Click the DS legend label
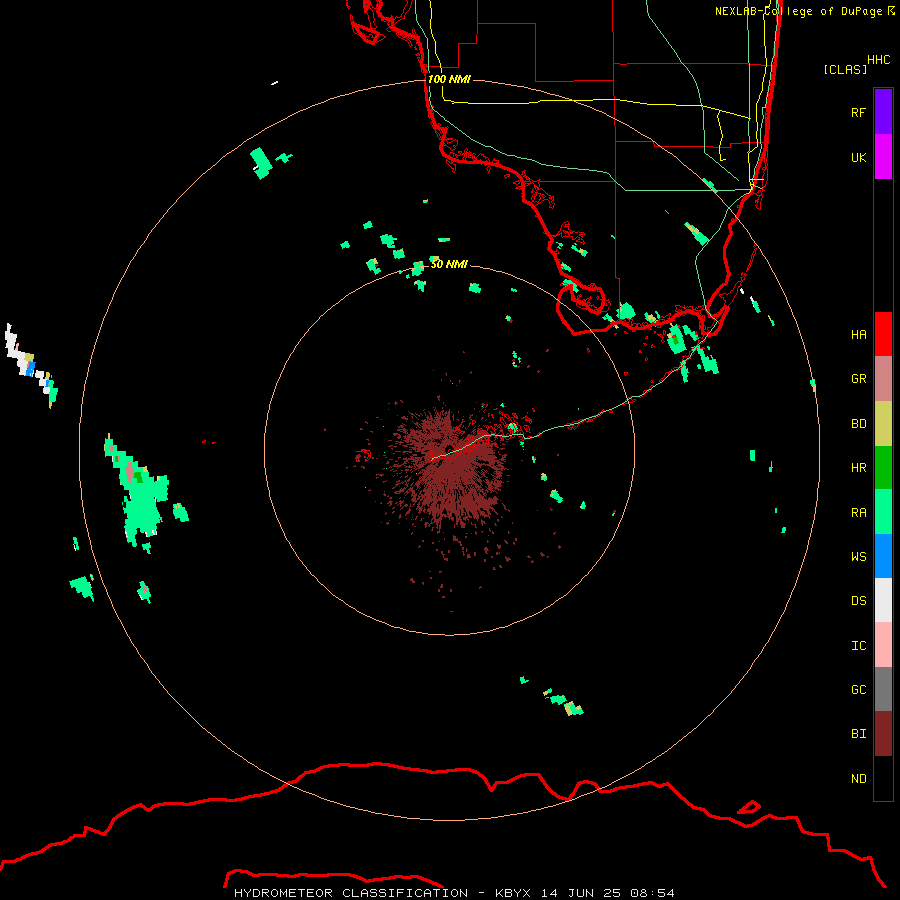 coord(858,601)
